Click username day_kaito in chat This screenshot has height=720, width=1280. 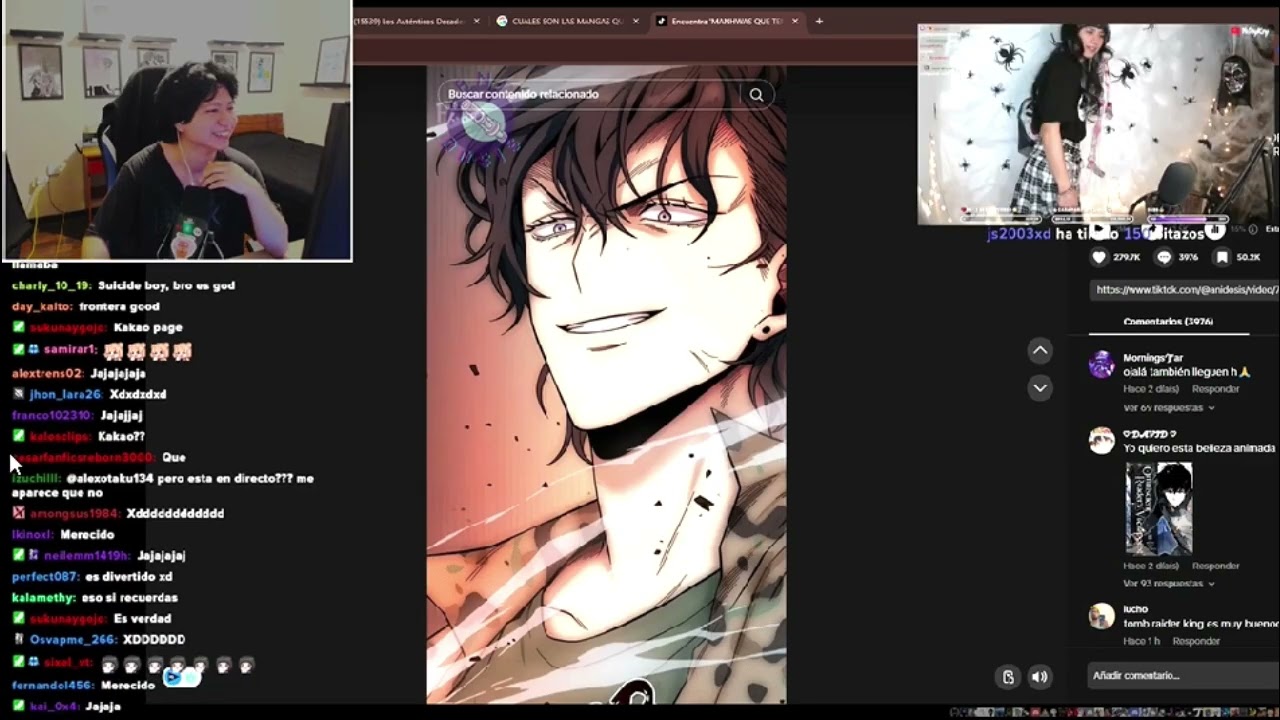42,306
